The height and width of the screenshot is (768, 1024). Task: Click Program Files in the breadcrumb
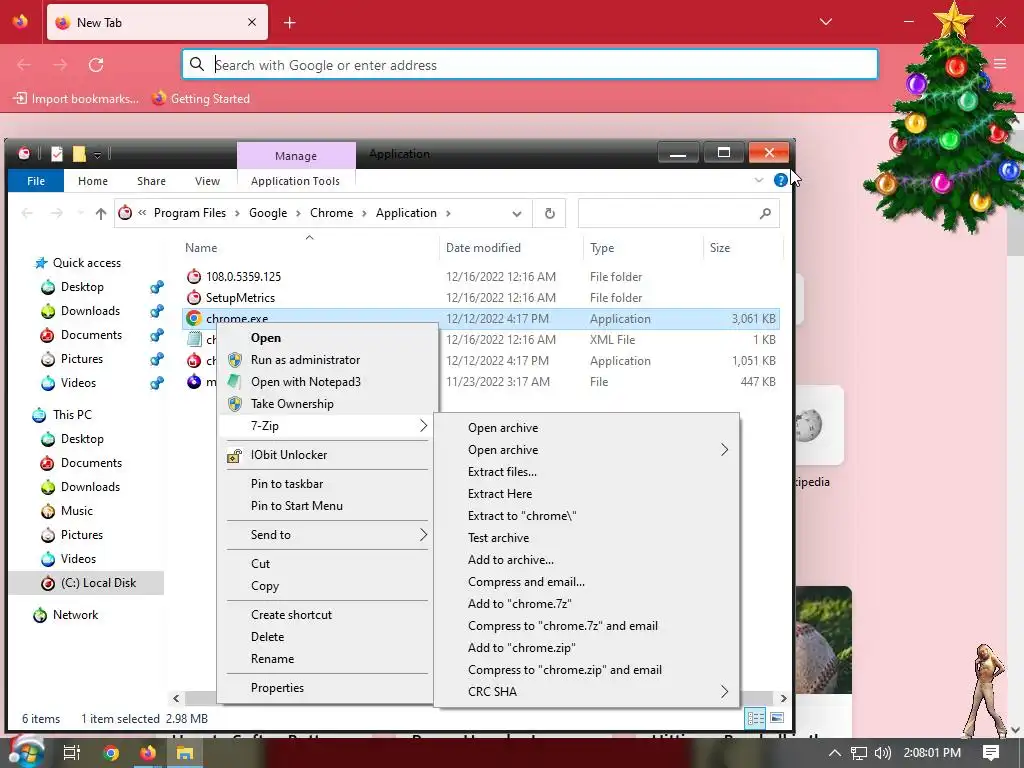pyautogui.click(x=189, y=213)
